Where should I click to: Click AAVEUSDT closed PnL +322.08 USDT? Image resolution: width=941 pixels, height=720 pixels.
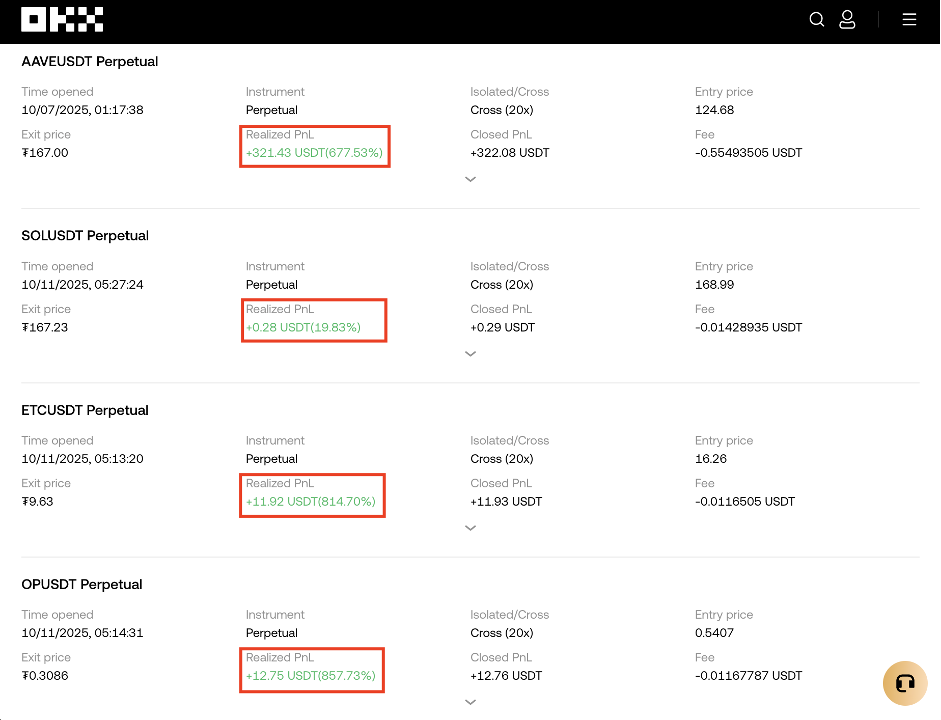[510, 153]
